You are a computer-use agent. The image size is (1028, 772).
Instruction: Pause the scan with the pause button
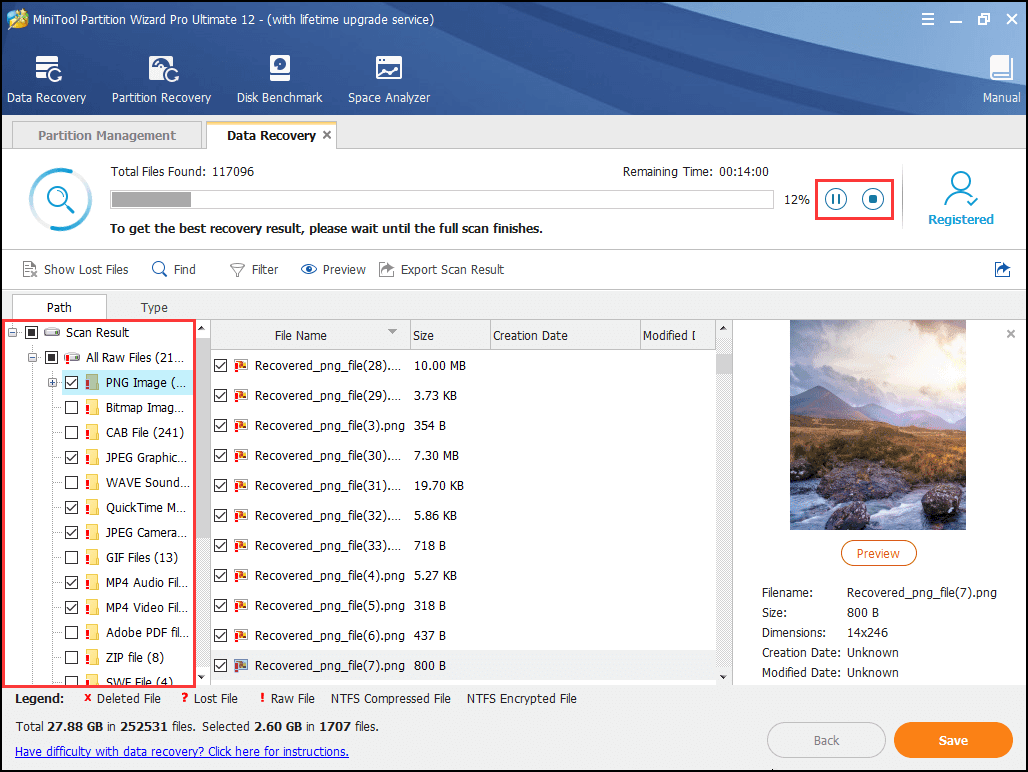(836, 199)
